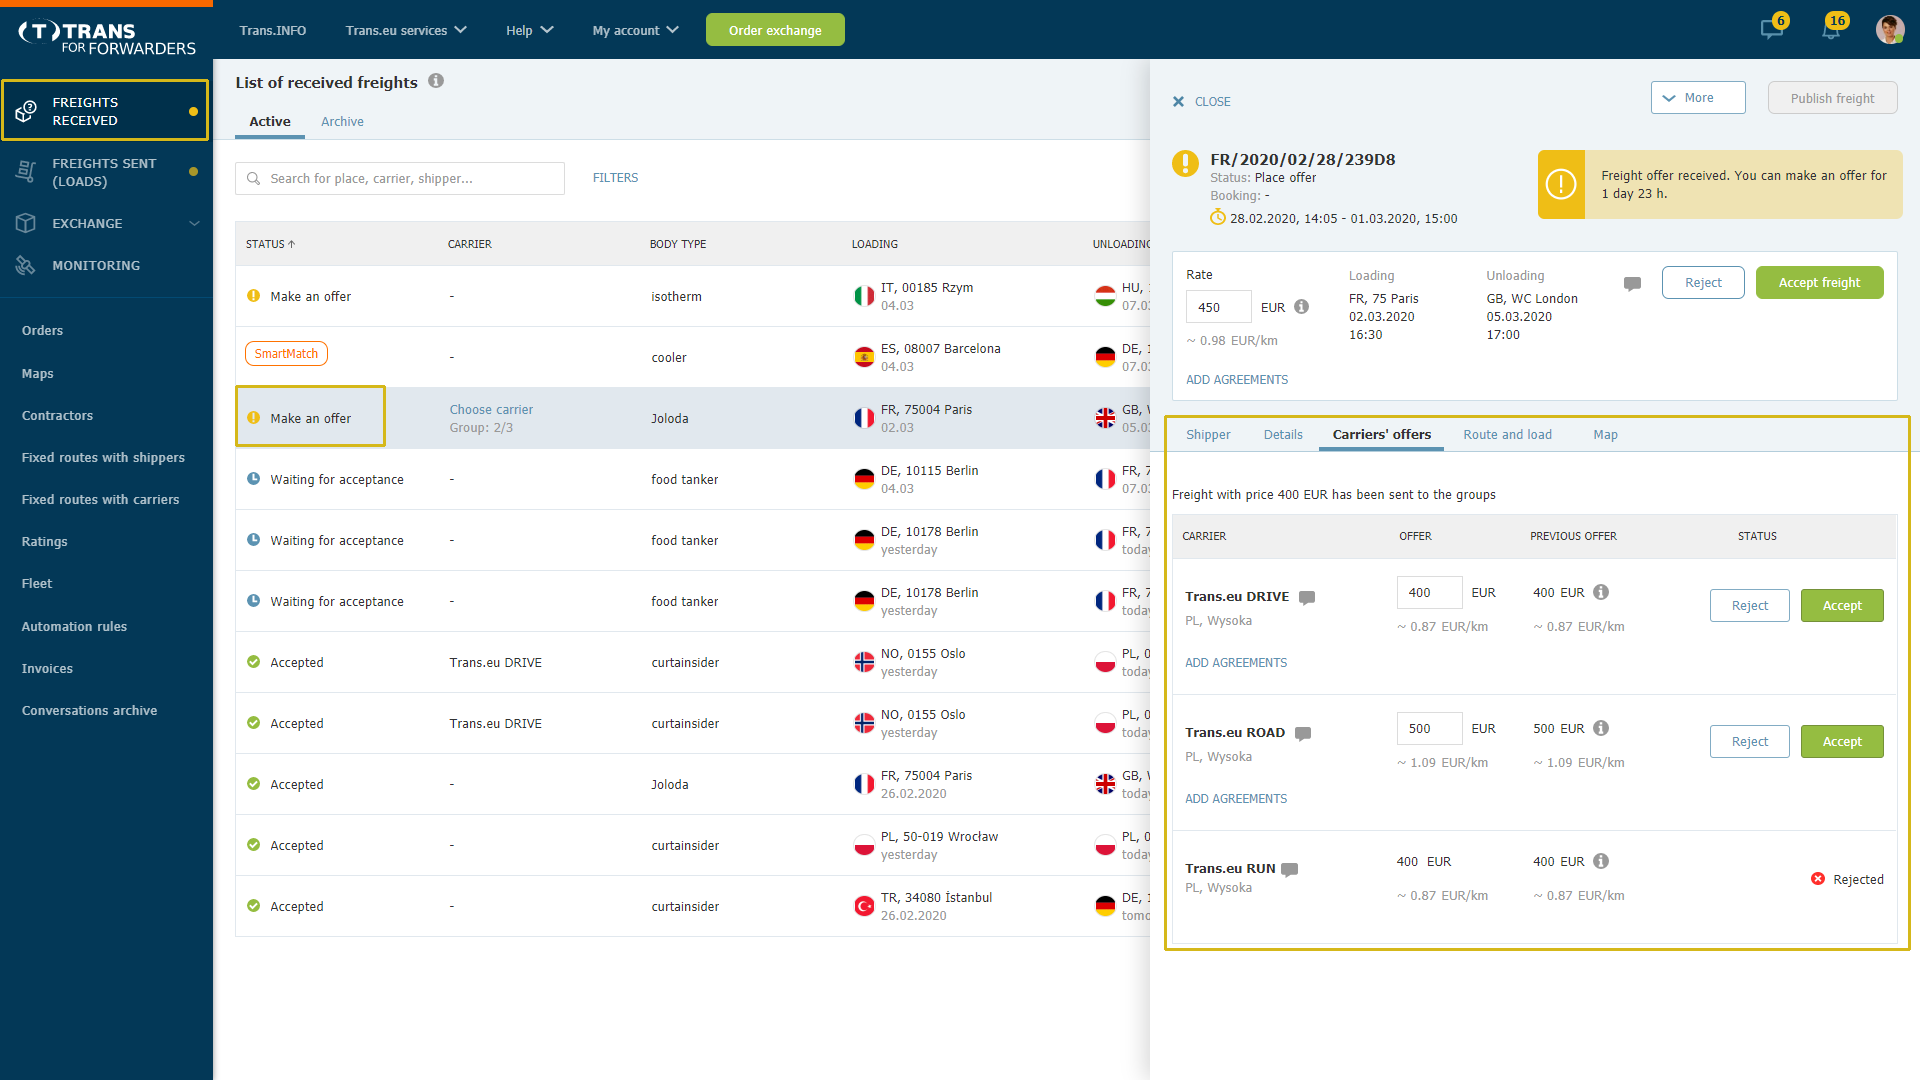Click the info icon next to the EUR rate
Viewport: 1920px width, 1080px height.
(1301, 307)
